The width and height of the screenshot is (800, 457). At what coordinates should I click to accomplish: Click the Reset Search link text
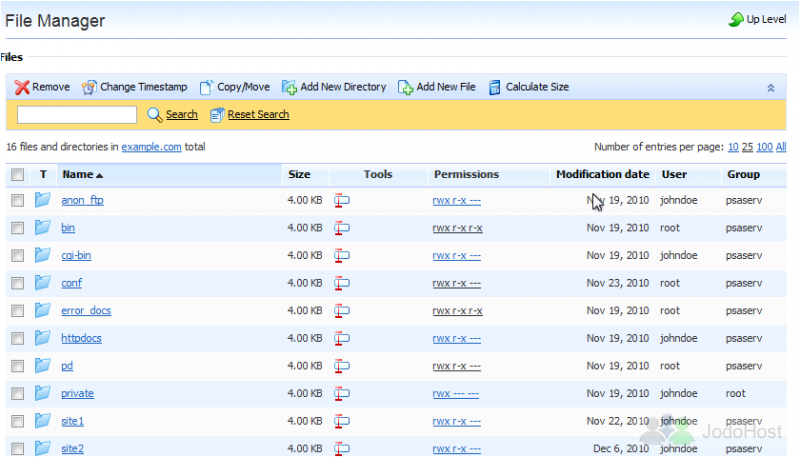(x=258, y=114)
